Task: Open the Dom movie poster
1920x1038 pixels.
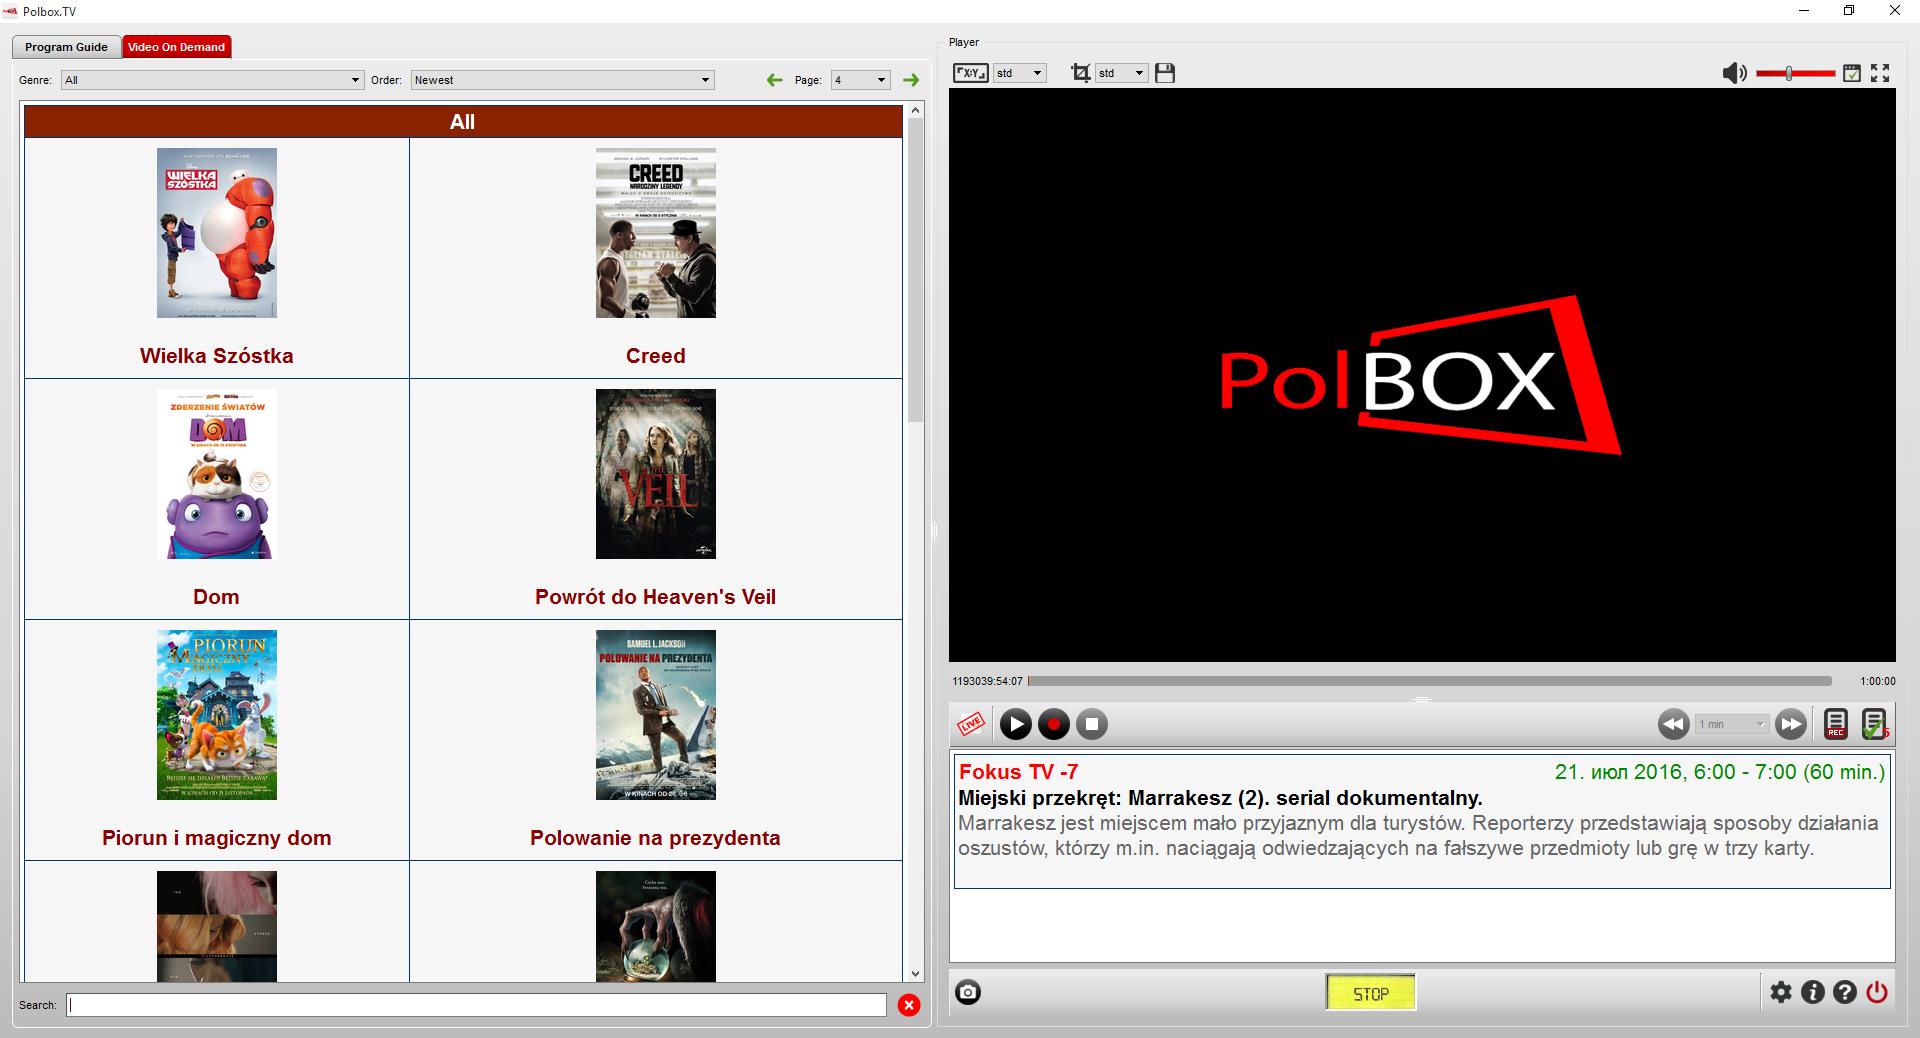Action: 217,474
